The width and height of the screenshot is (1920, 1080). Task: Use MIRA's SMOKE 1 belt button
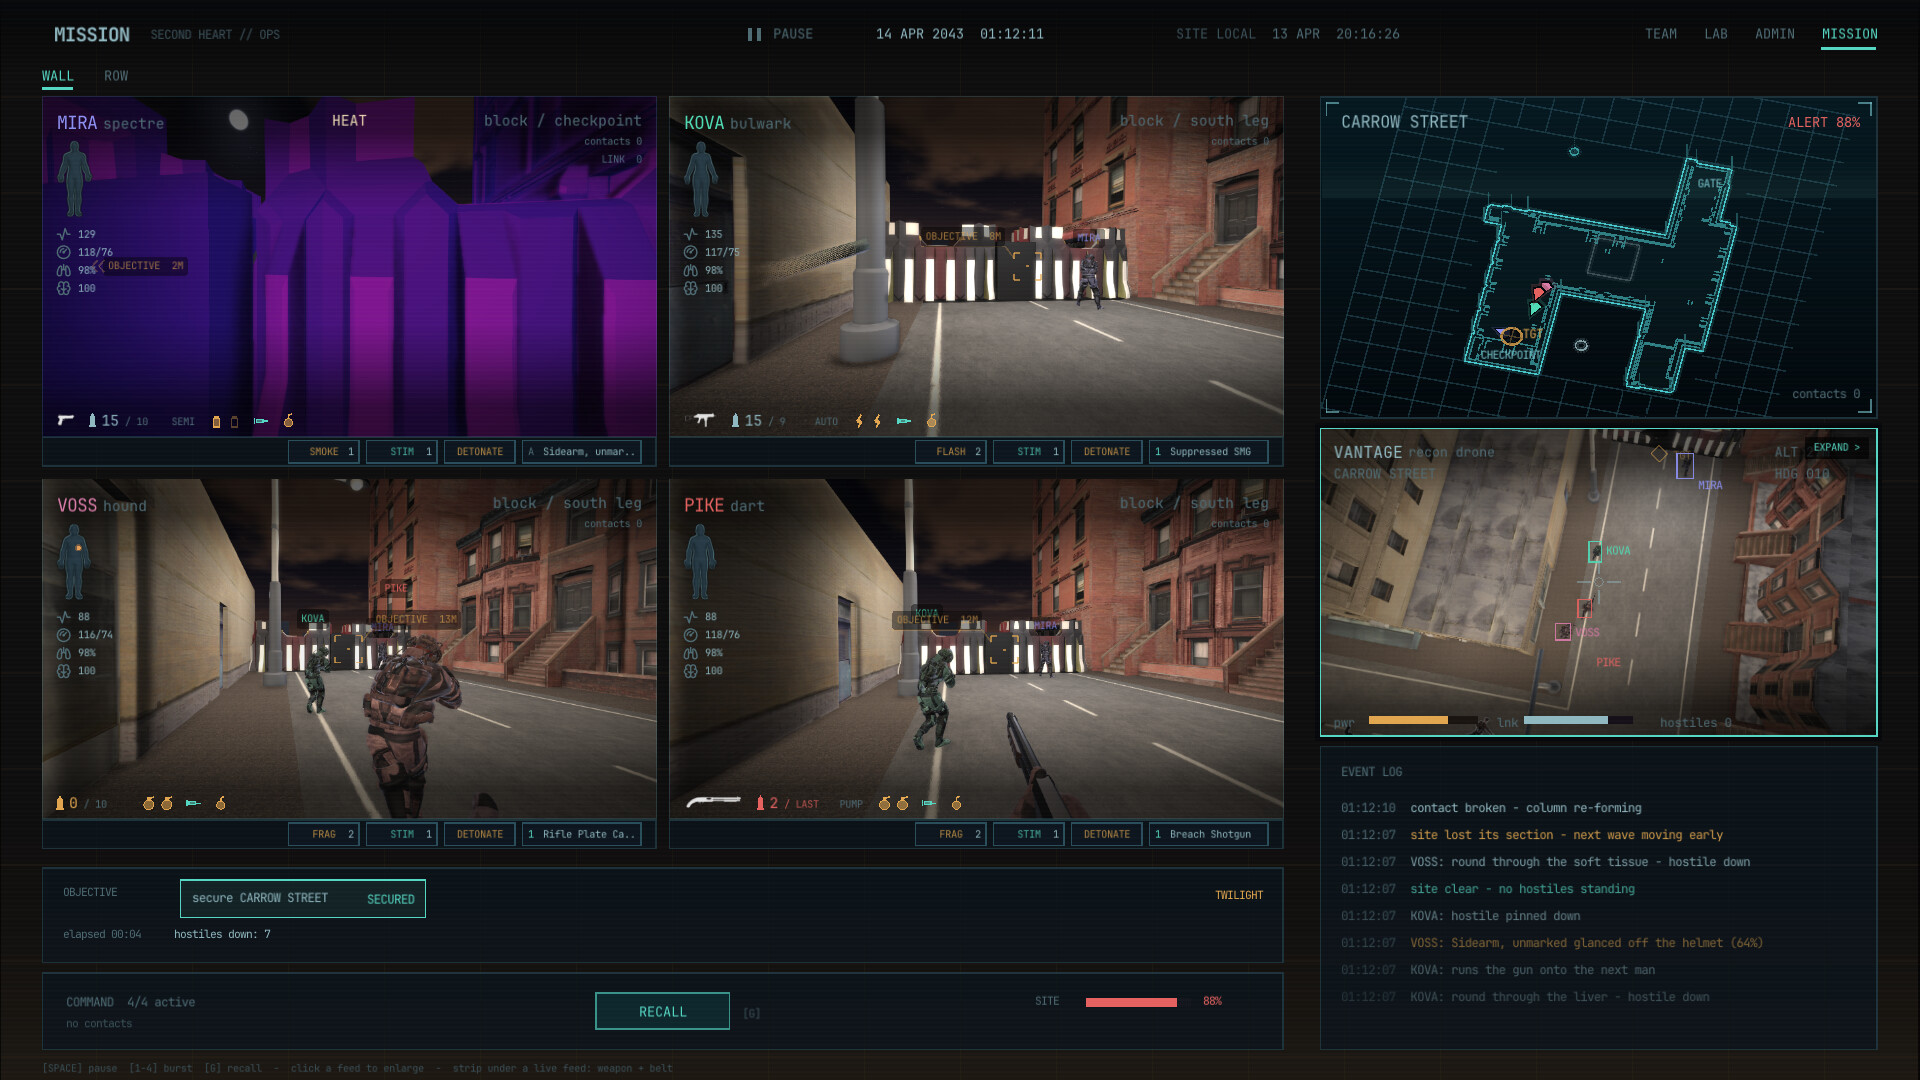[x=324, y=452]
